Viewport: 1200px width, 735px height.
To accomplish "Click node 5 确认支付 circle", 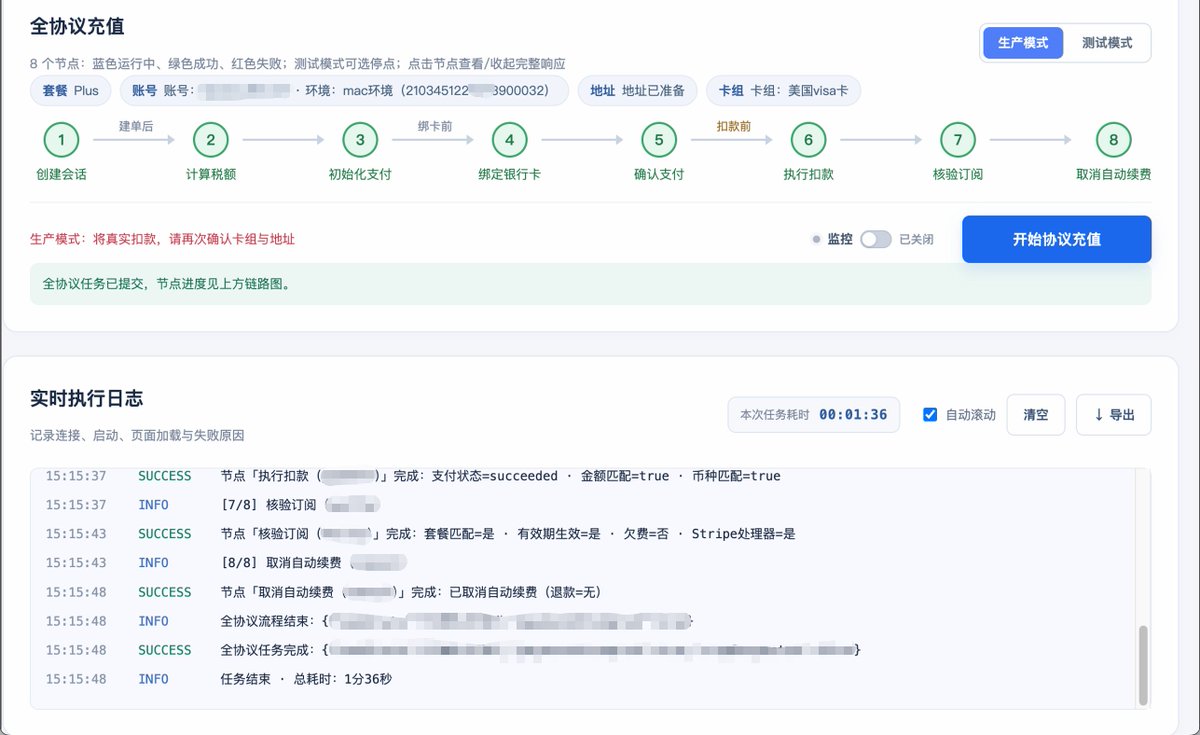I will tap(659, 141).
